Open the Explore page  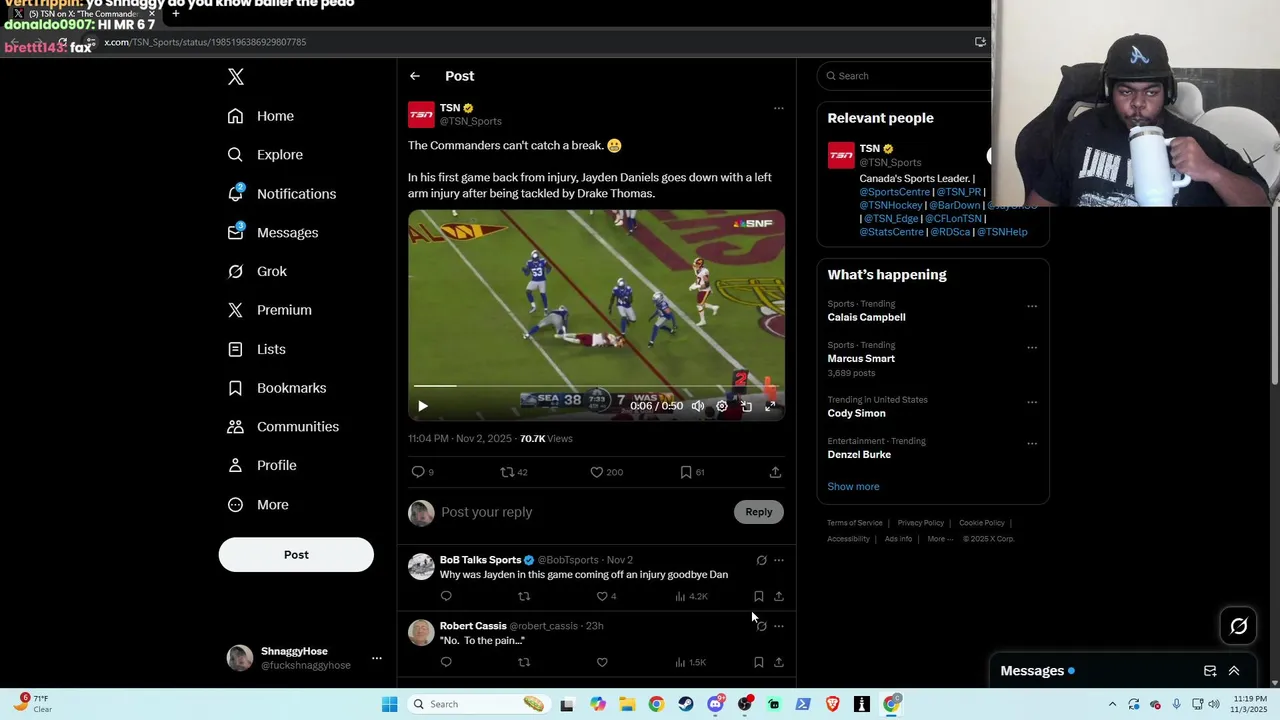coord(265,155)
